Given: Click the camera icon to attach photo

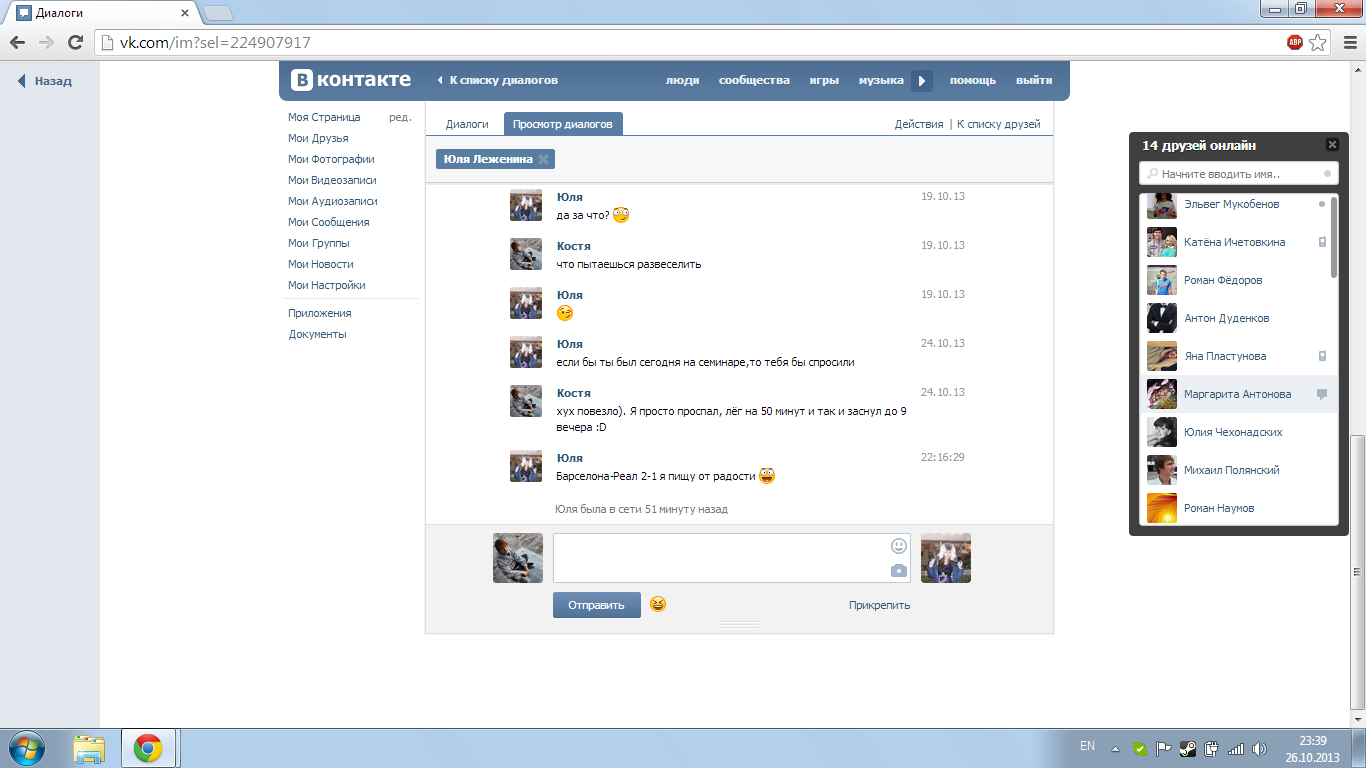Looking at the screenshot, I should 899,570.
